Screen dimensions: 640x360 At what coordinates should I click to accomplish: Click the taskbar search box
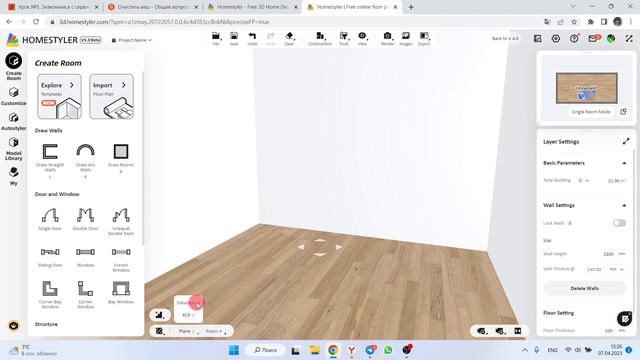click(265, 350)
